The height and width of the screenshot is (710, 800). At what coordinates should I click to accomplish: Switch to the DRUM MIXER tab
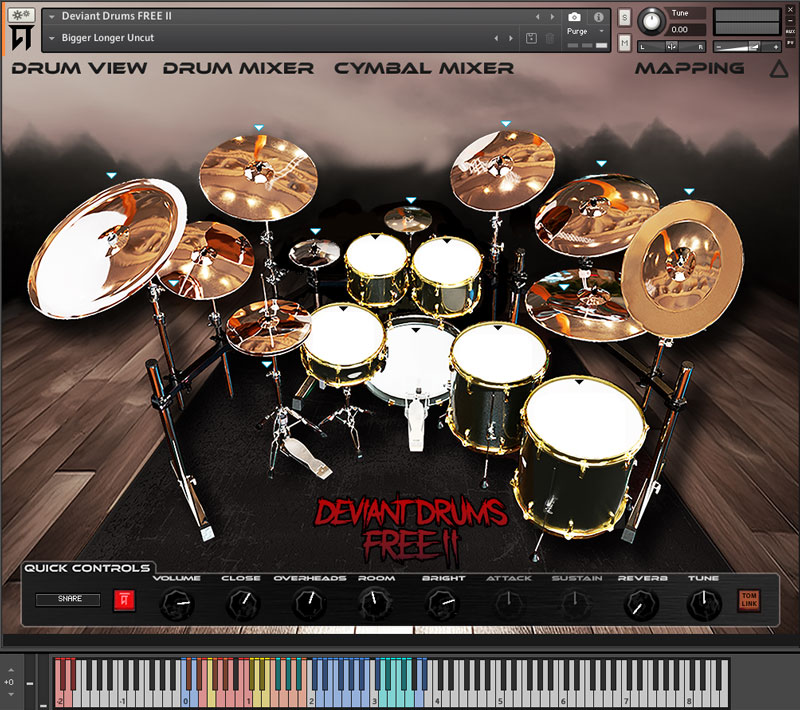tap(238, 68)
